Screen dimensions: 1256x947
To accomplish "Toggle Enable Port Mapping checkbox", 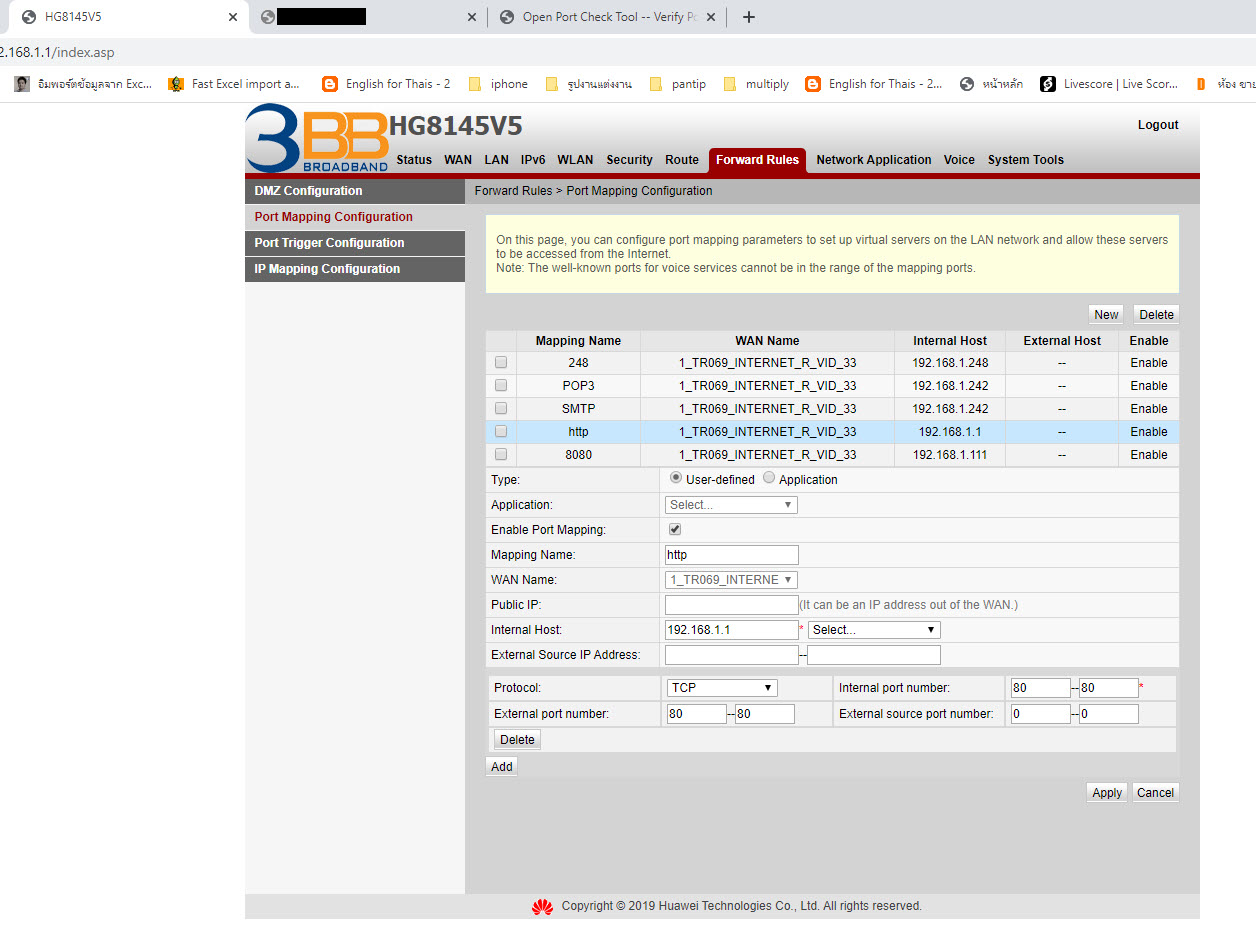I will coord(675,529).
